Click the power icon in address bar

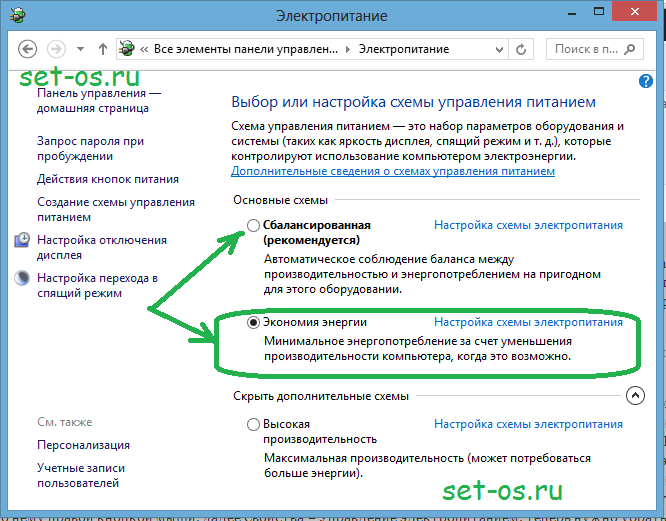127,48
